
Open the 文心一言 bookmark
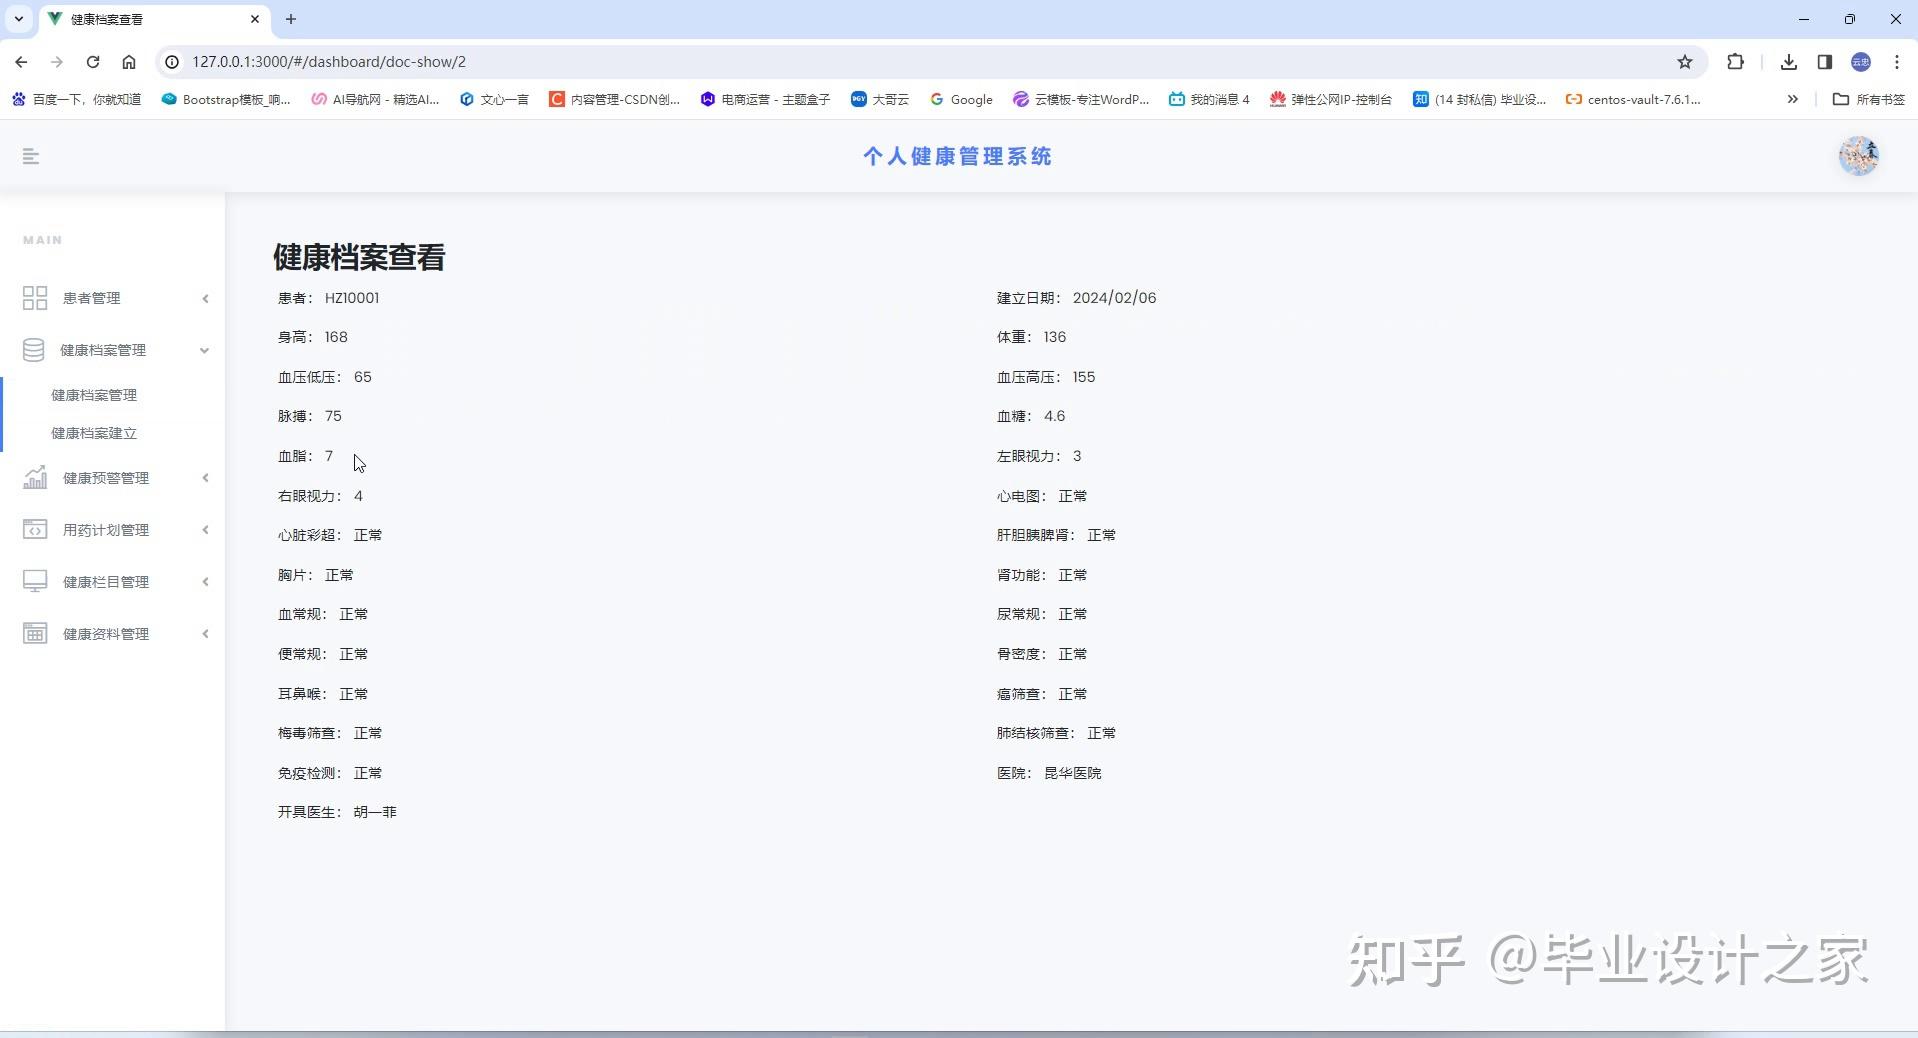click(494, 99)
